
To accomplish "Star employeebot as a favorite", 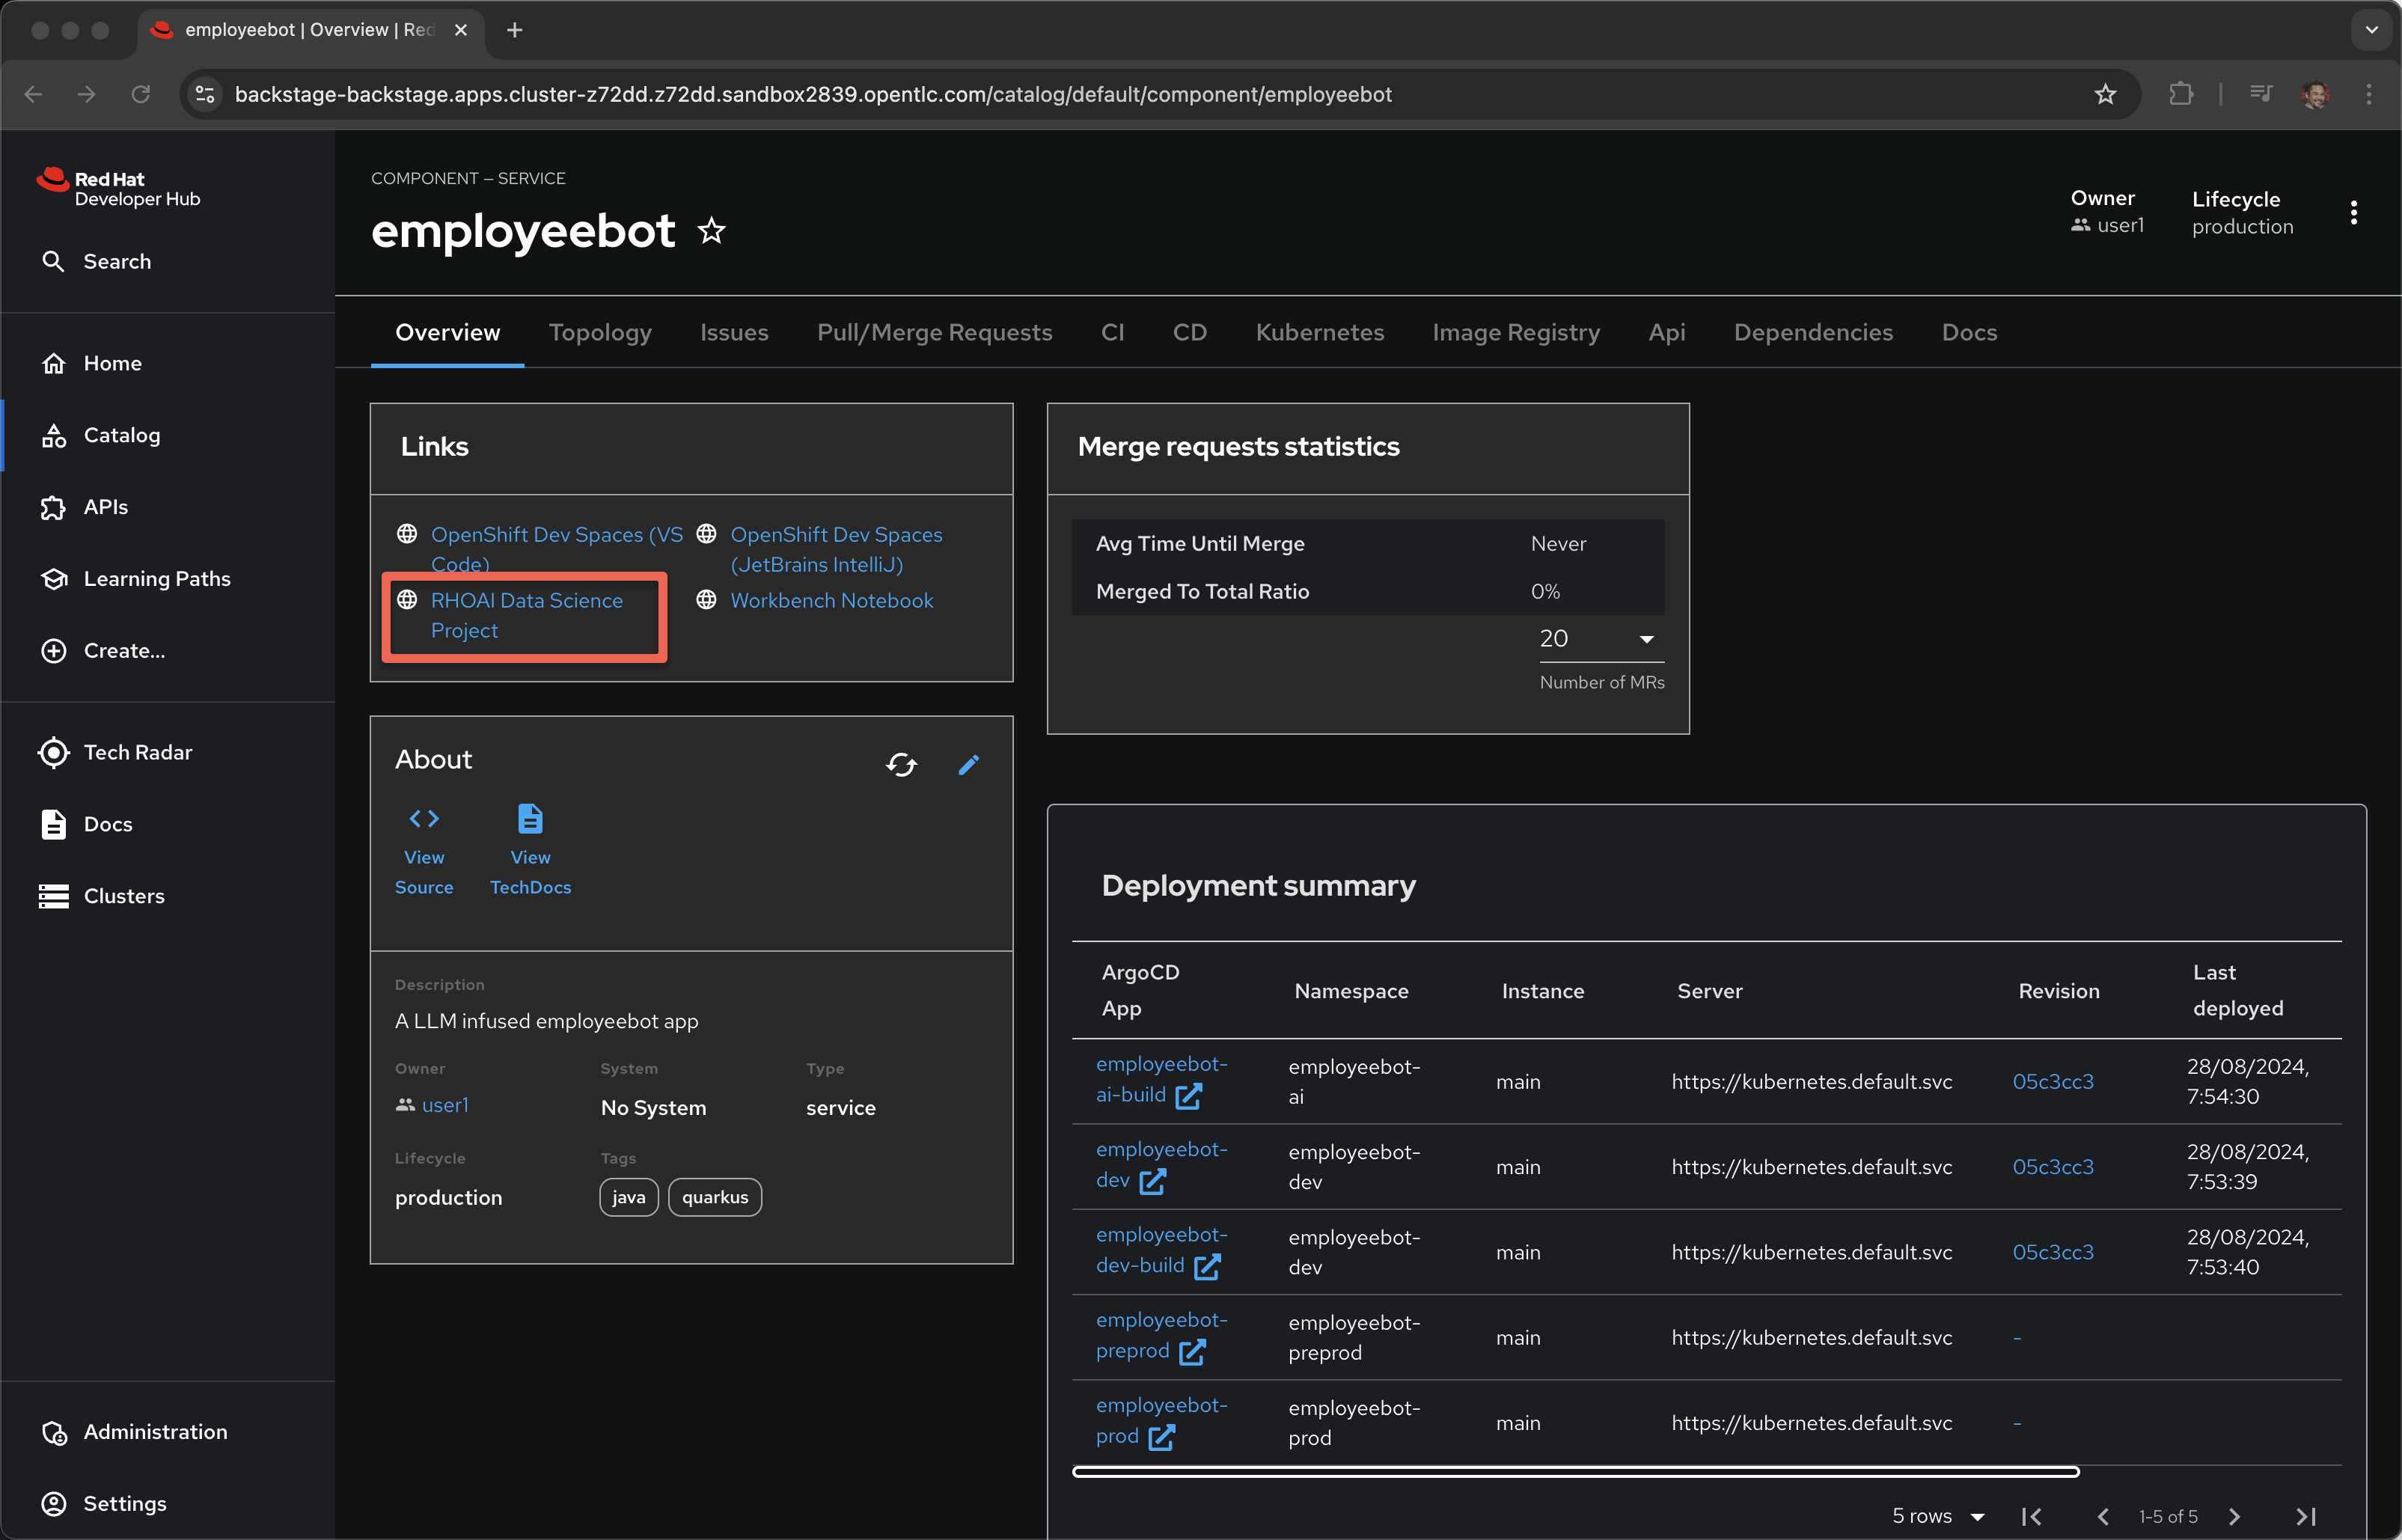I will [711, 231].
